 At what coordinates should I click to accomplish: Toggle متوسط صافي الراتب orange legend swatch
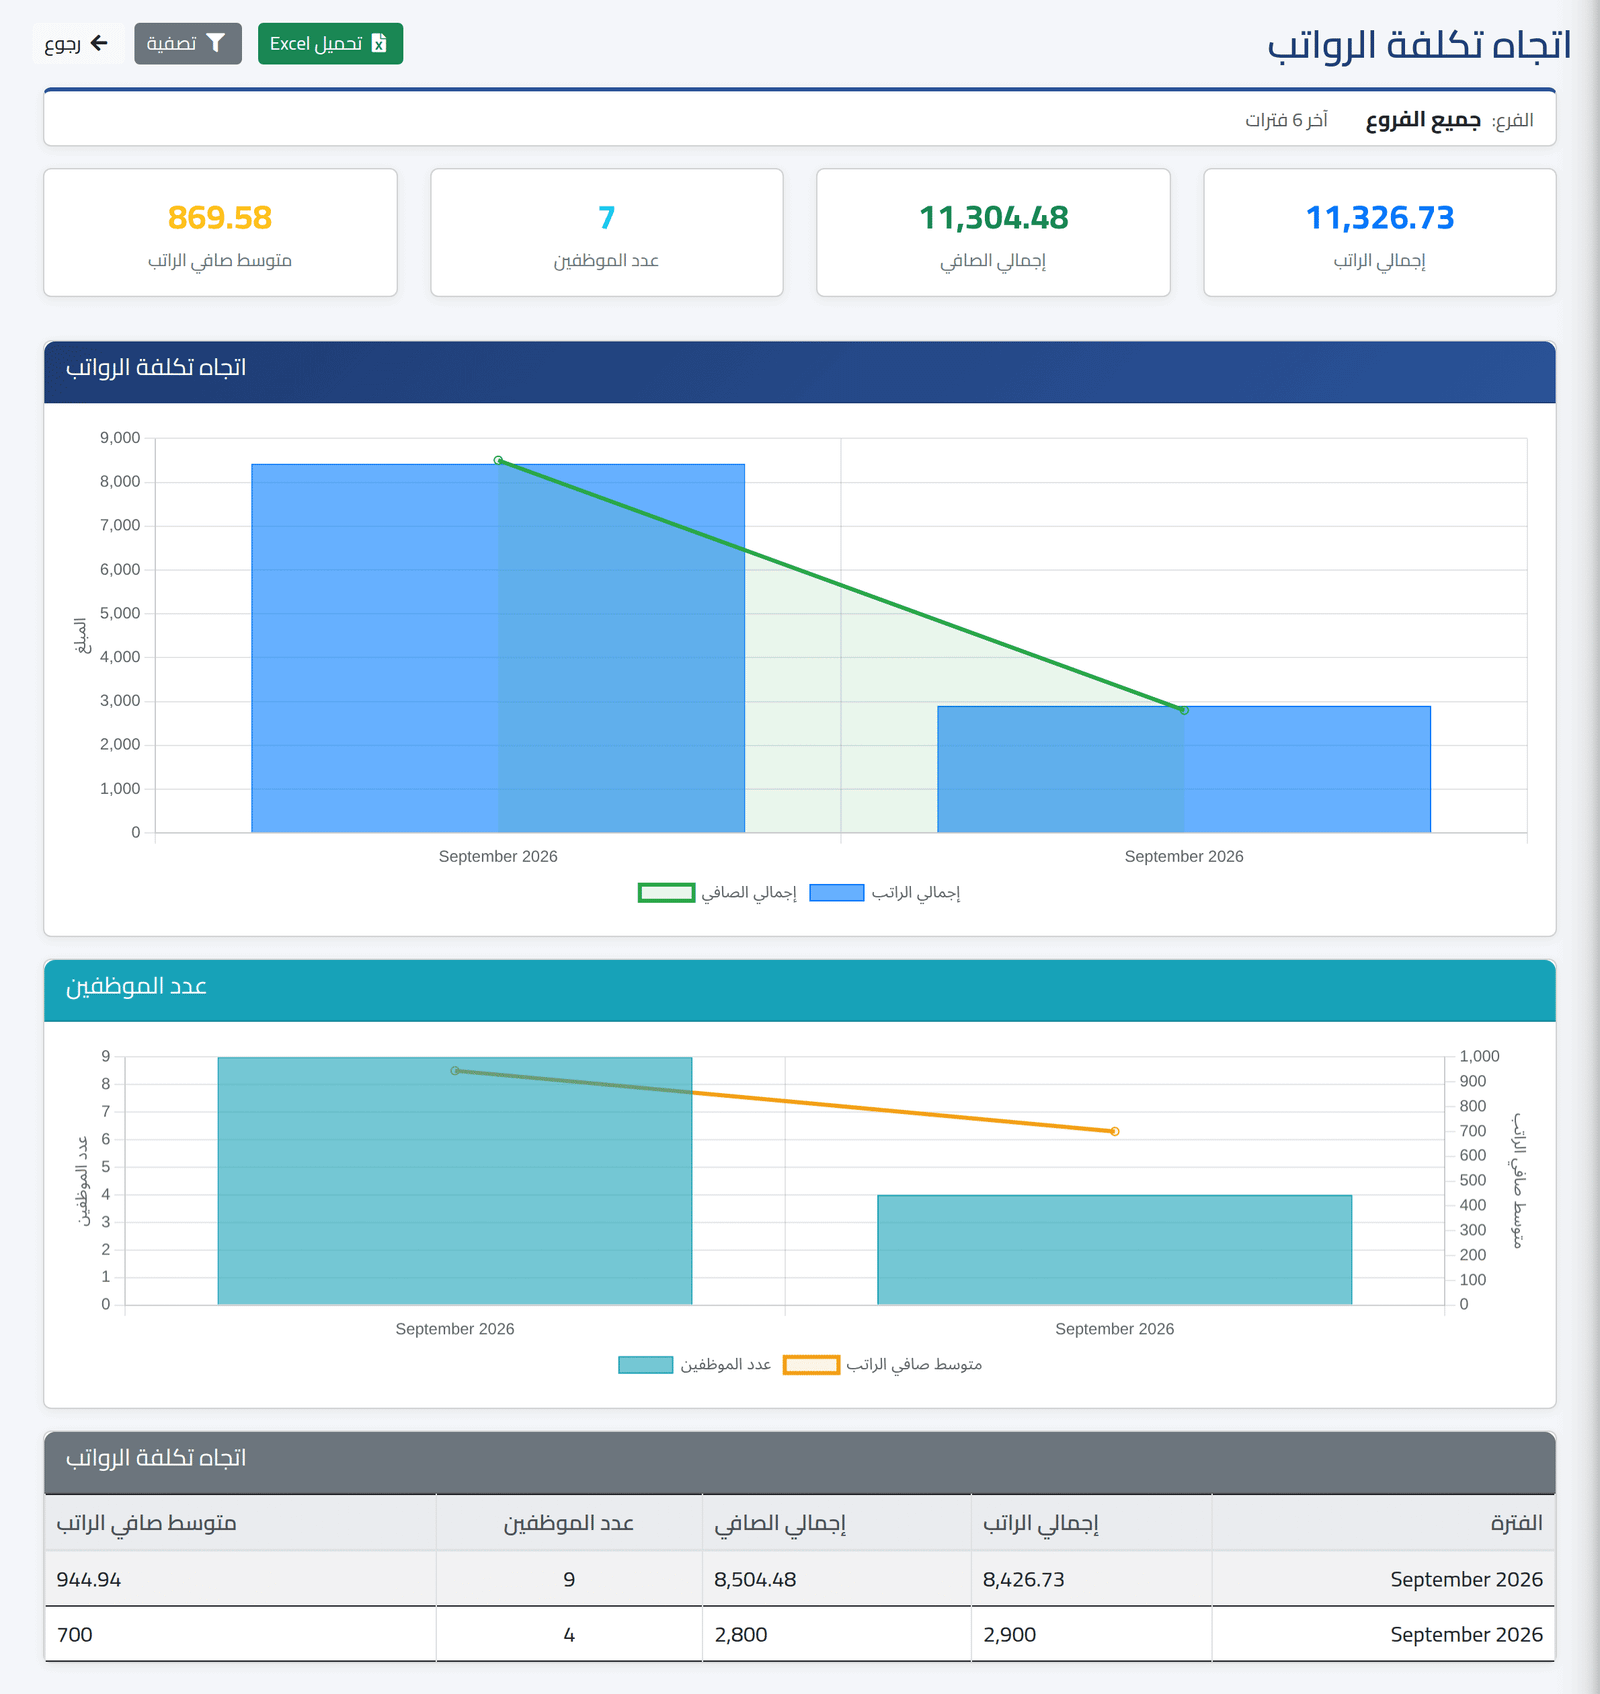coord(811,1365)
